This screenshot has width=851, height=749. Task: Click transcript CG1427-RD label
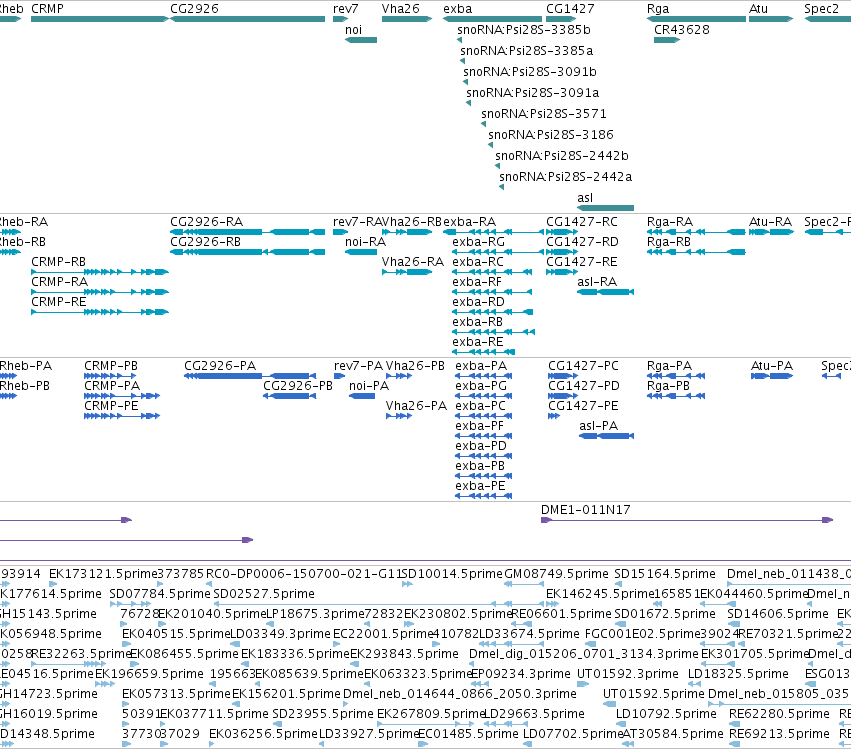(x=582, y=242)
